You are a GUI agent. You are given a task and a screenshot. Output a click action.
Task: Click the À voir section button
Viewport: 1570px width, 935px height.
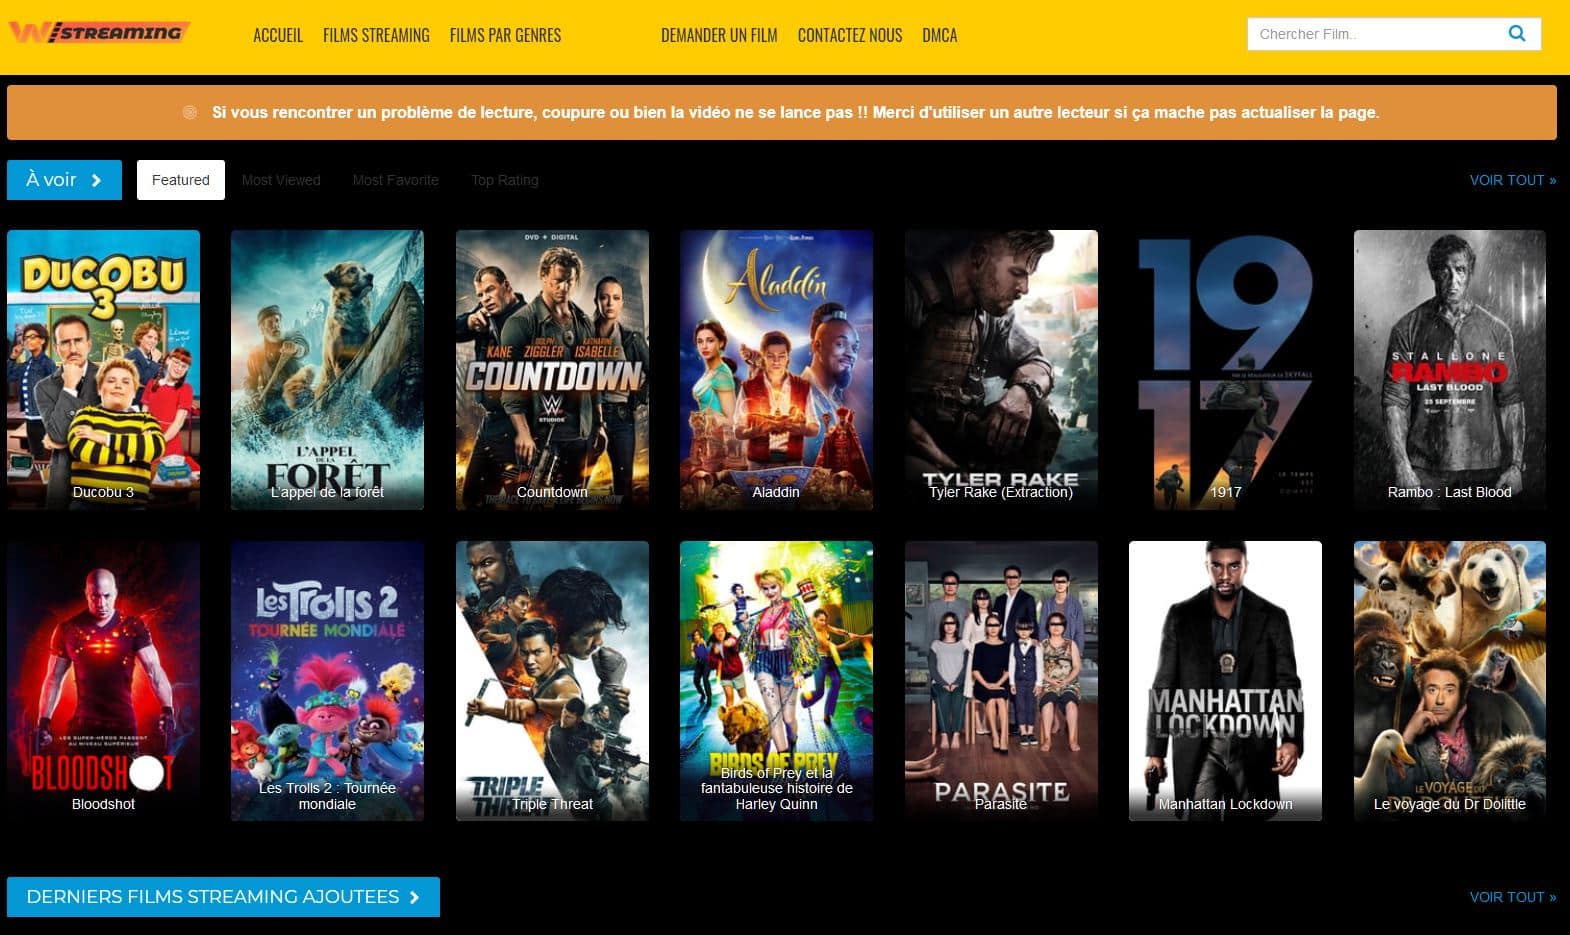(x=64, y=180)
